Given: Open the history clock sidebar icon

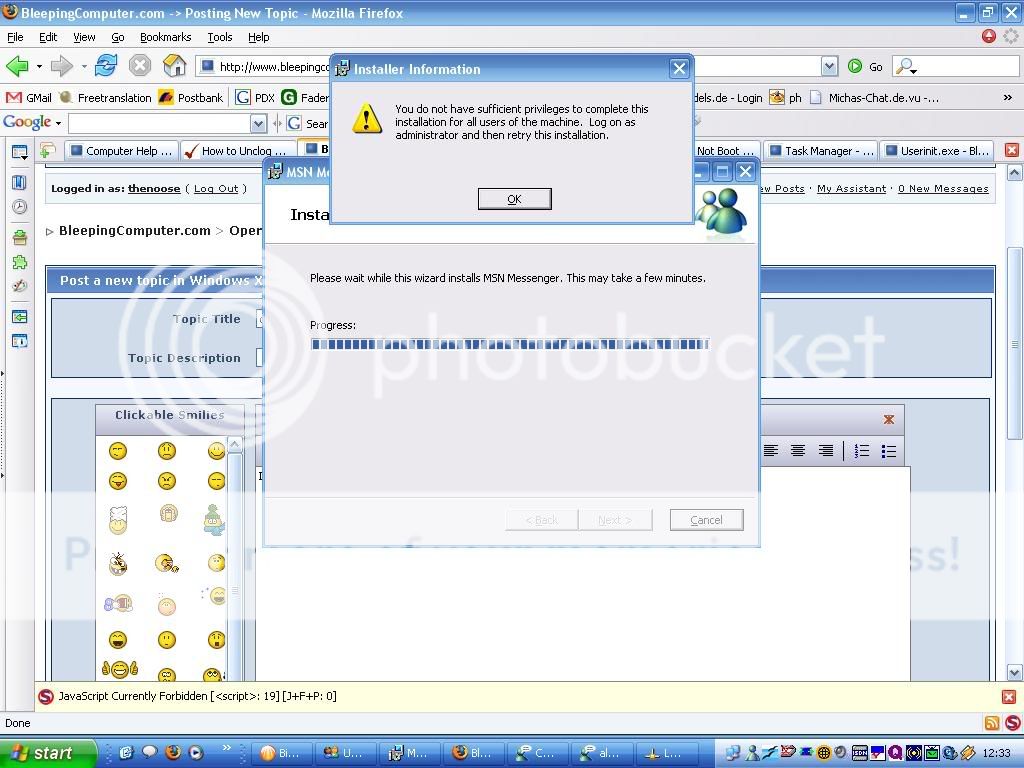Looking at the screenshot, I should [x=20, y=207].
